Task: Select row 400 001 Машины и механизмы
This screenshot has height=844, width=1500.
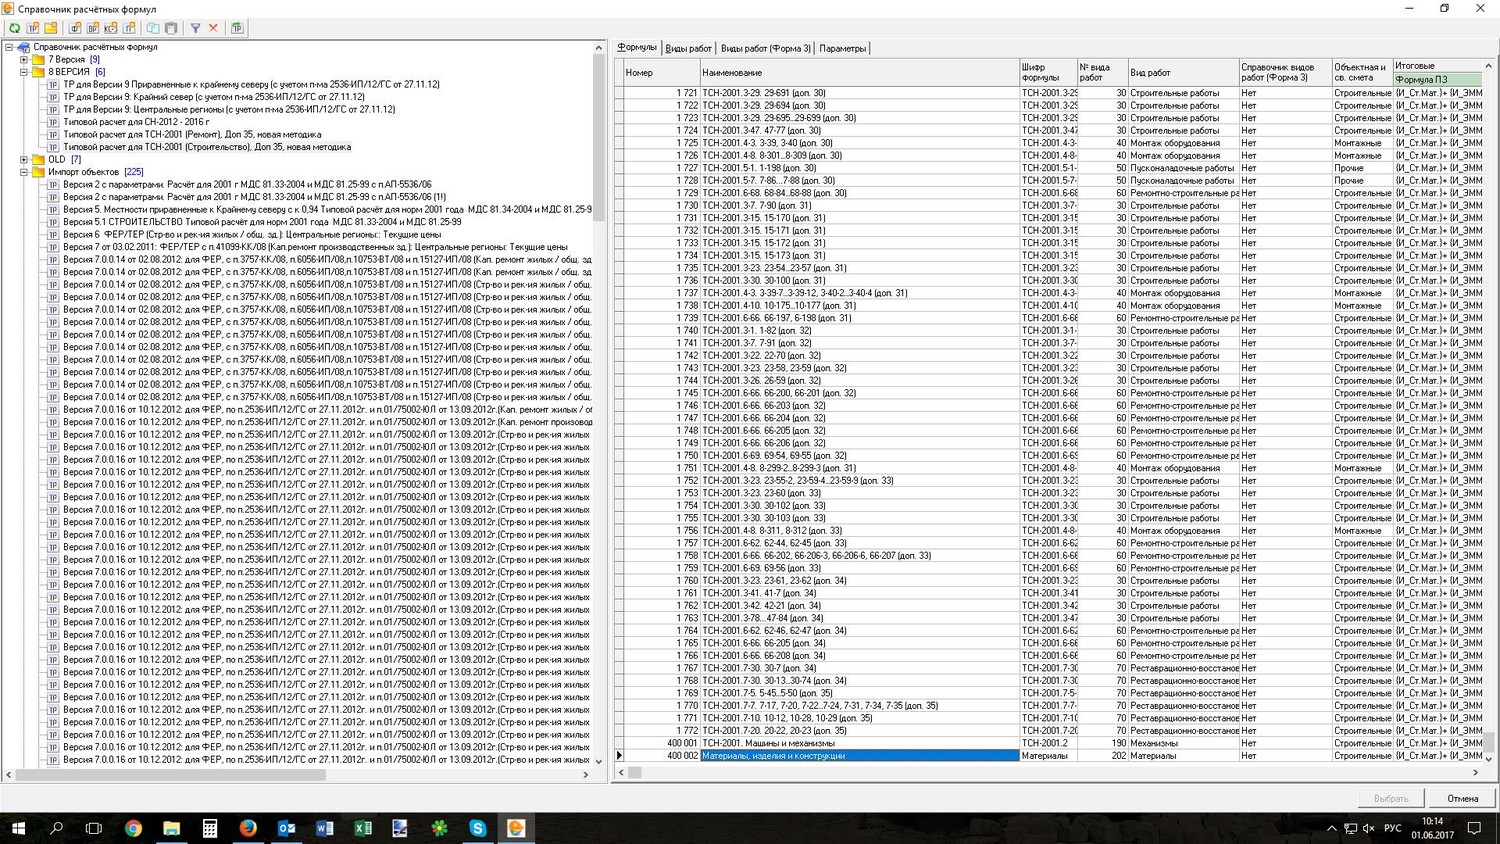Action: pos(1048,743)
